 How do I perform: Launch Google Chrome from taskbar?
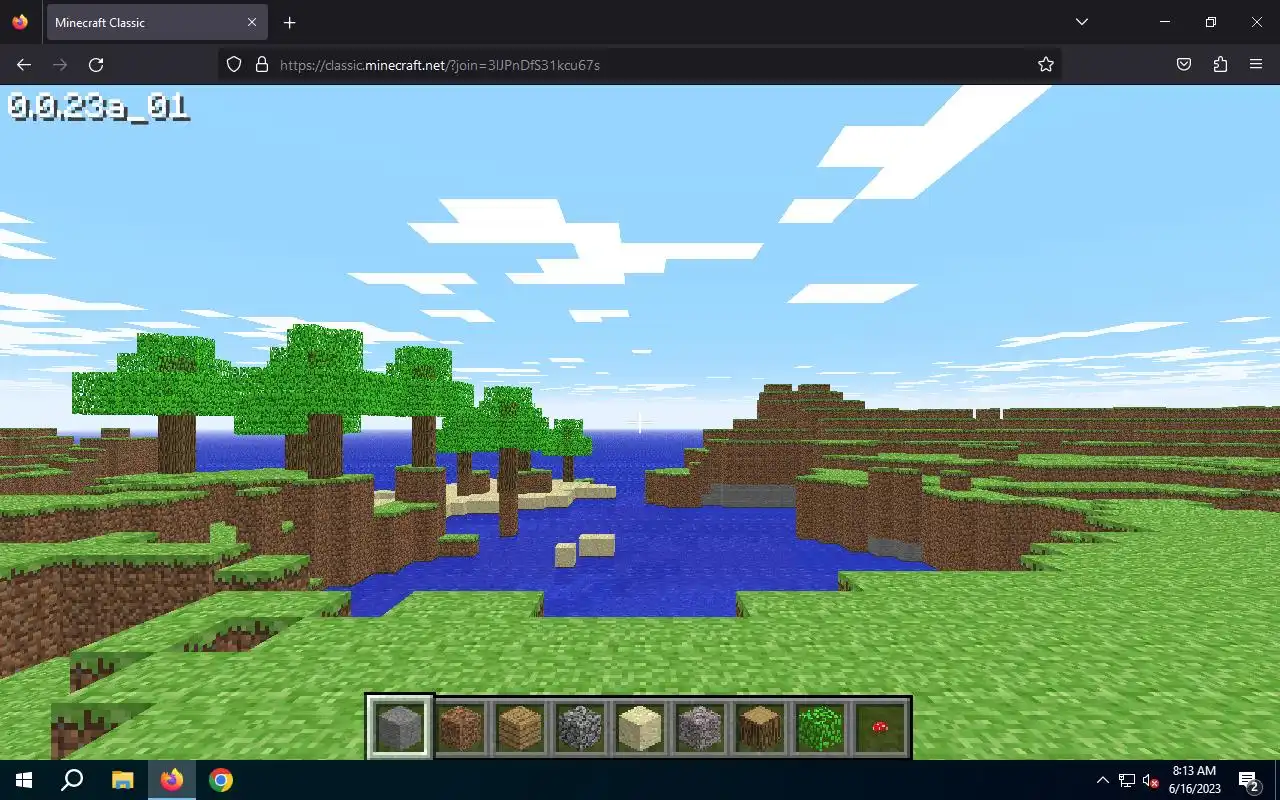[x=221, y=780]
